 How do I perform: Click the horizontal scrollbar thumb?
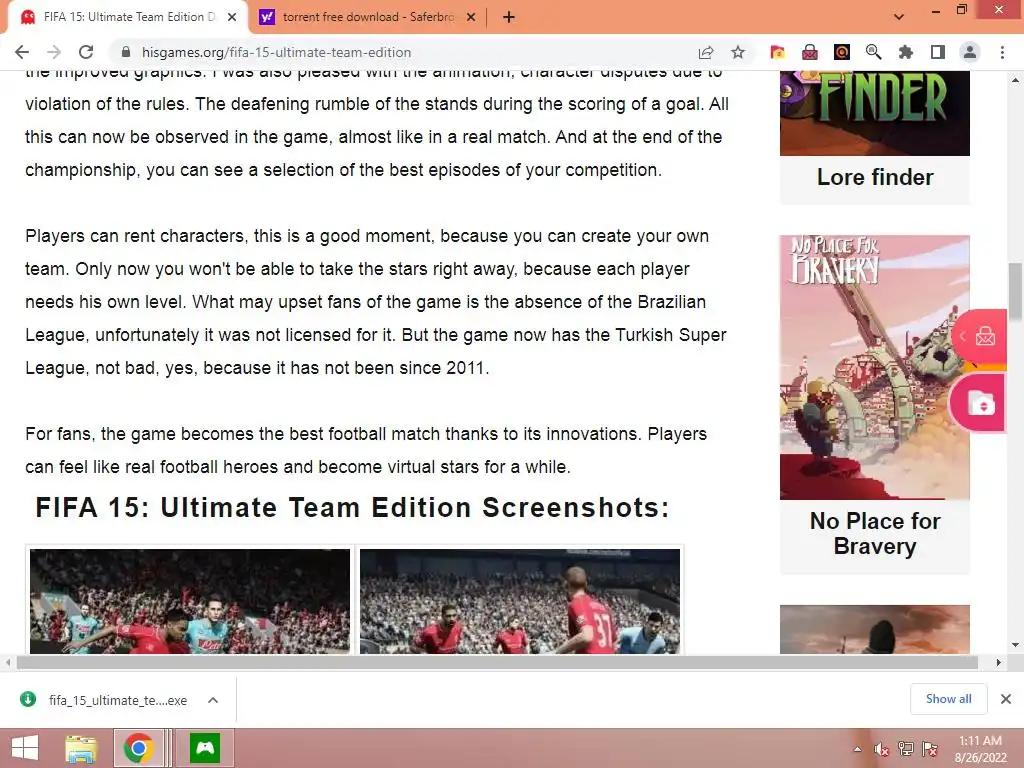pyautogui.click(x=497, y=663)
